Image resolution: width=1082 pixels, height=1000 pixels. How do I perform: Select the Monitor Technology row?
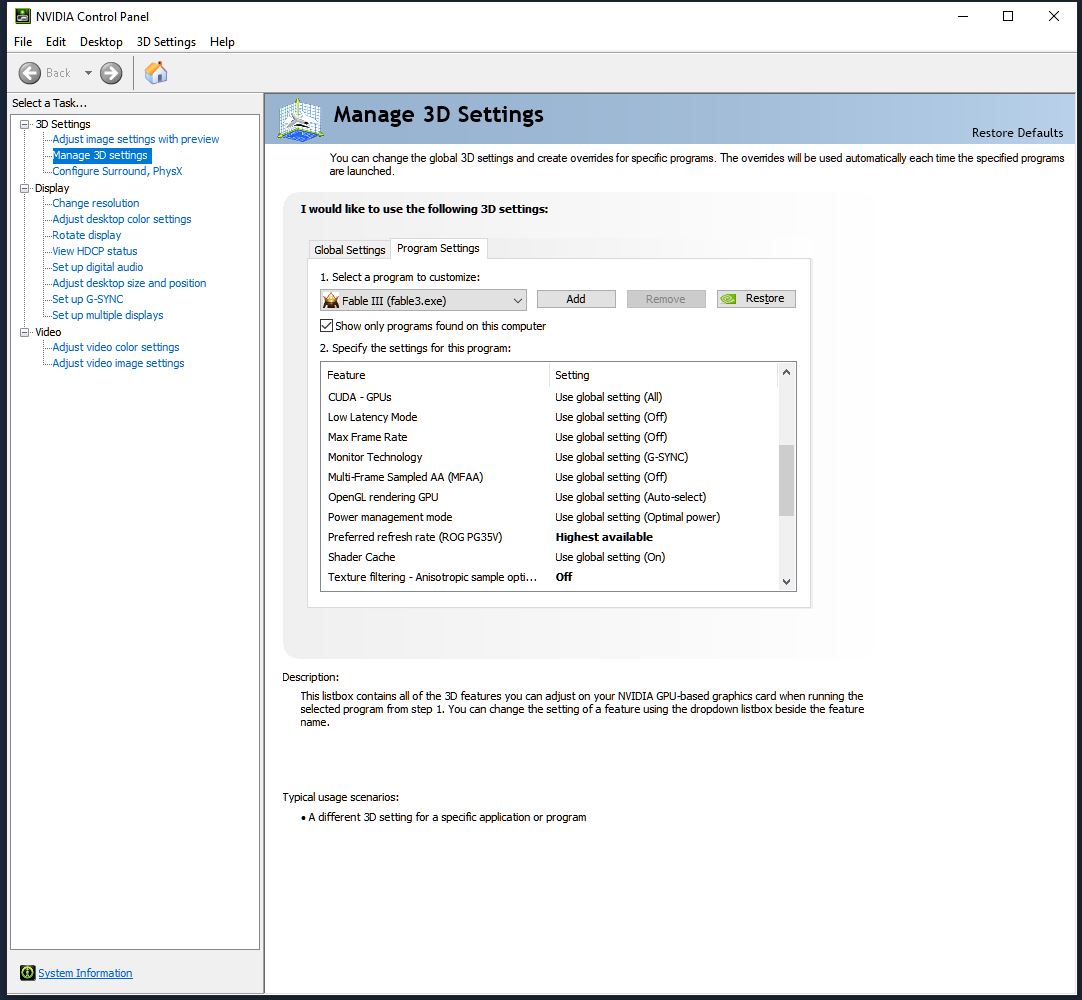550,457
